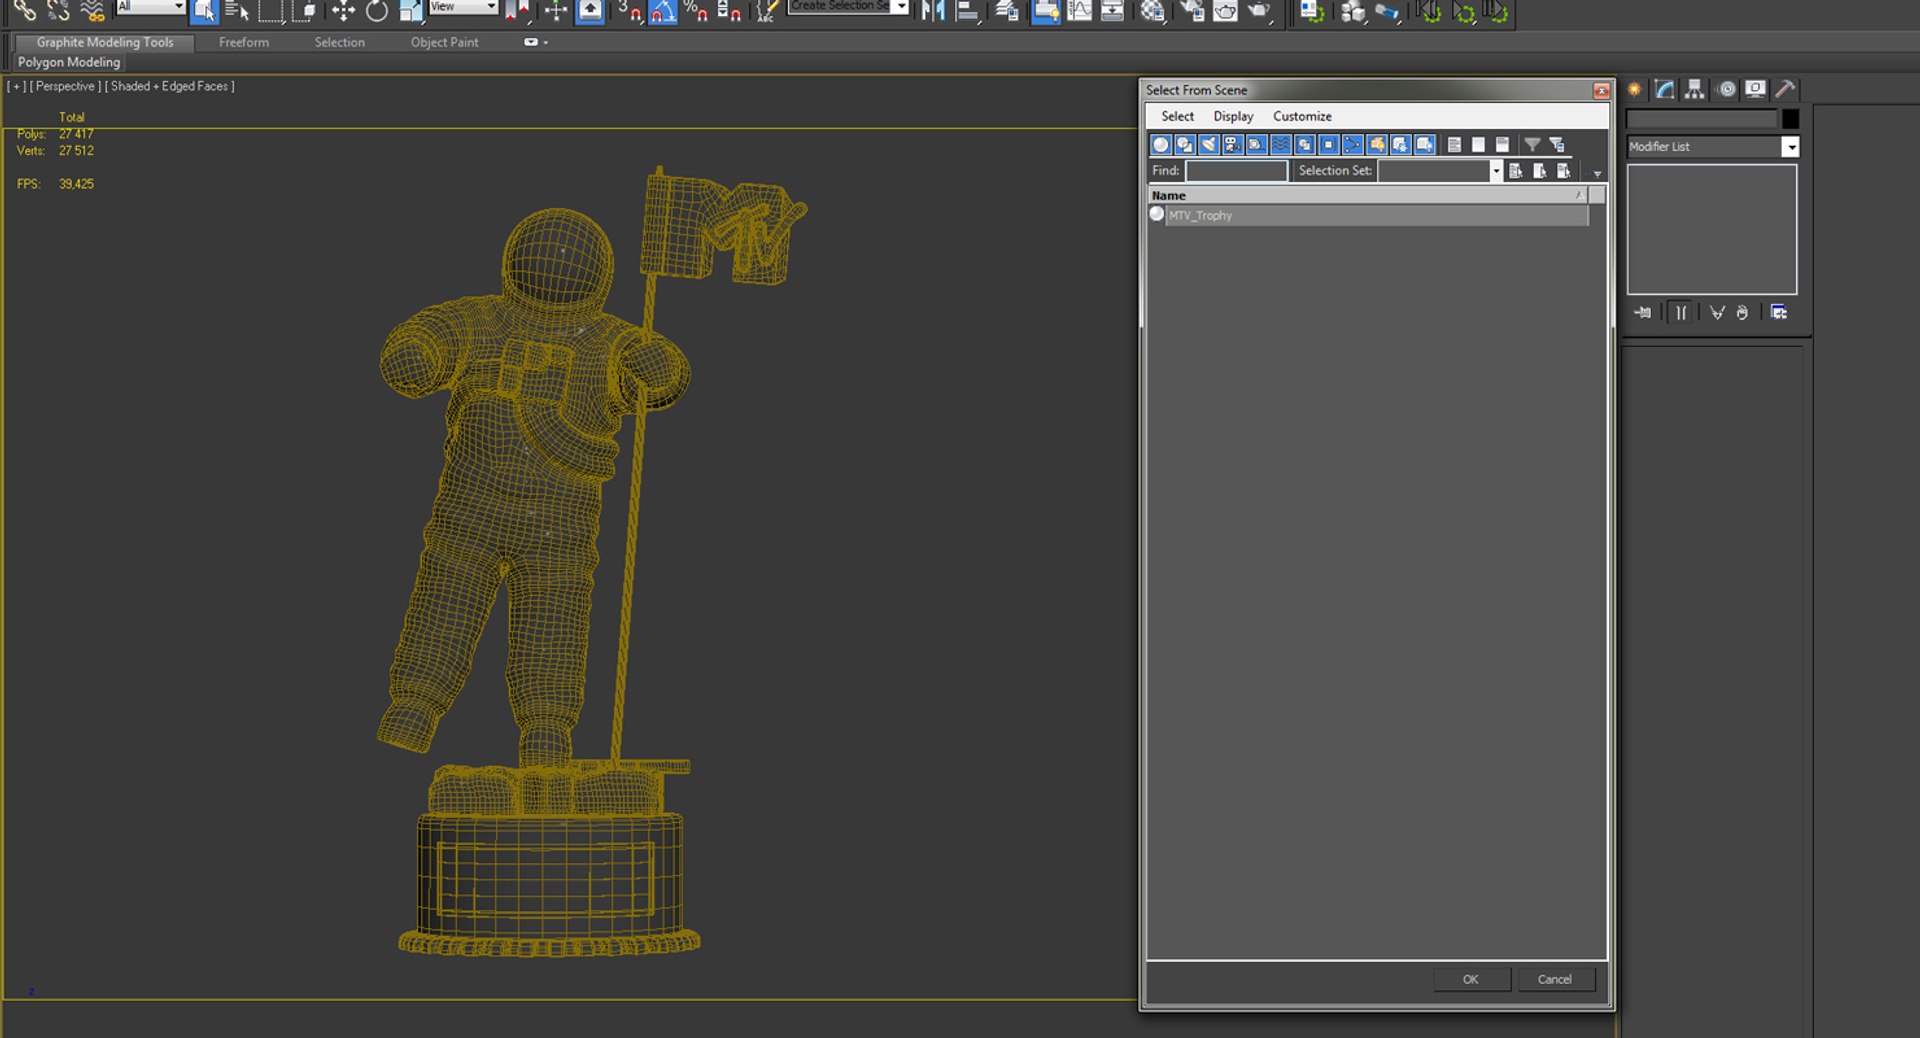Open the Shaded + Edged Faces viewport menu
1920x1038 pixels.
tap(170, 86)
